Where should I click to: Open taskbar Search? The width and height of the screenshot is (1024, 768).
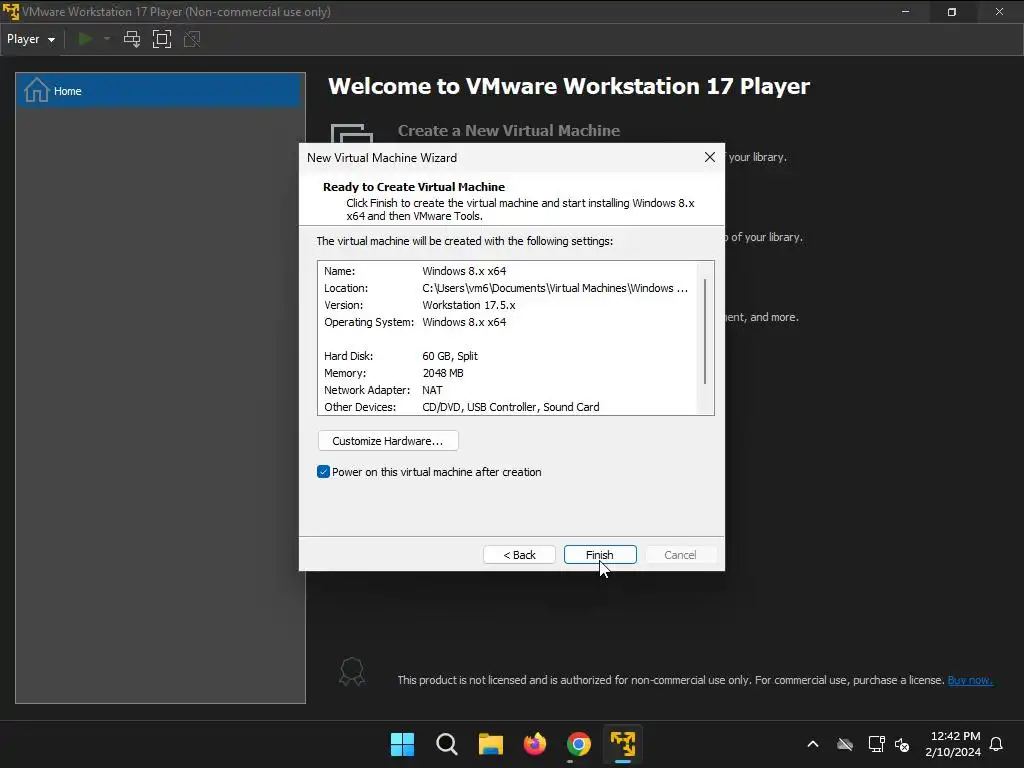tap(447, 744)
